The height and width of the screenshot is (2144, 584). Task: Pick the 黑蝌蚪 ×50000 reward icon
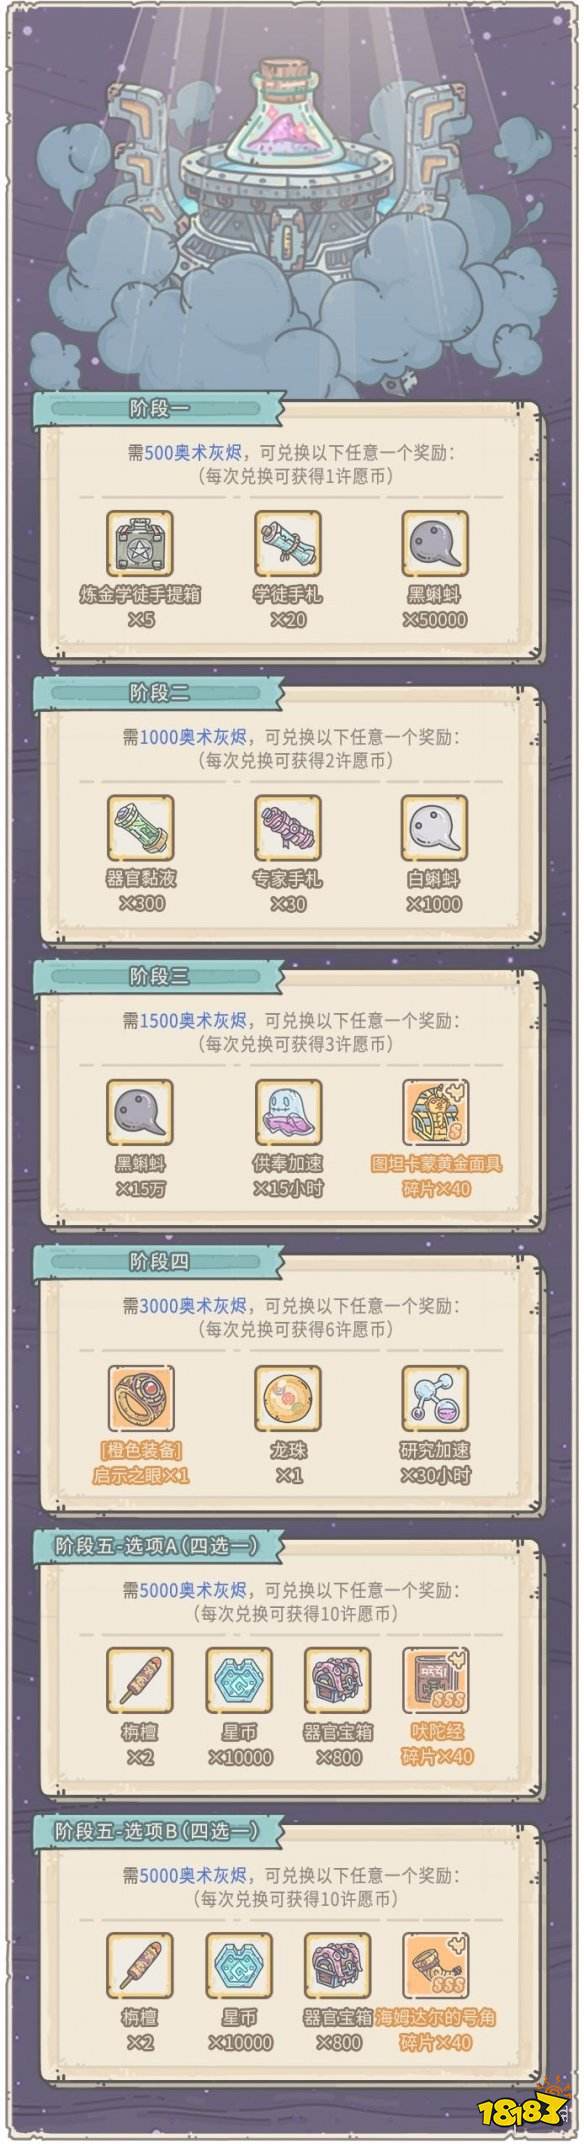click(x=435, y=544)
